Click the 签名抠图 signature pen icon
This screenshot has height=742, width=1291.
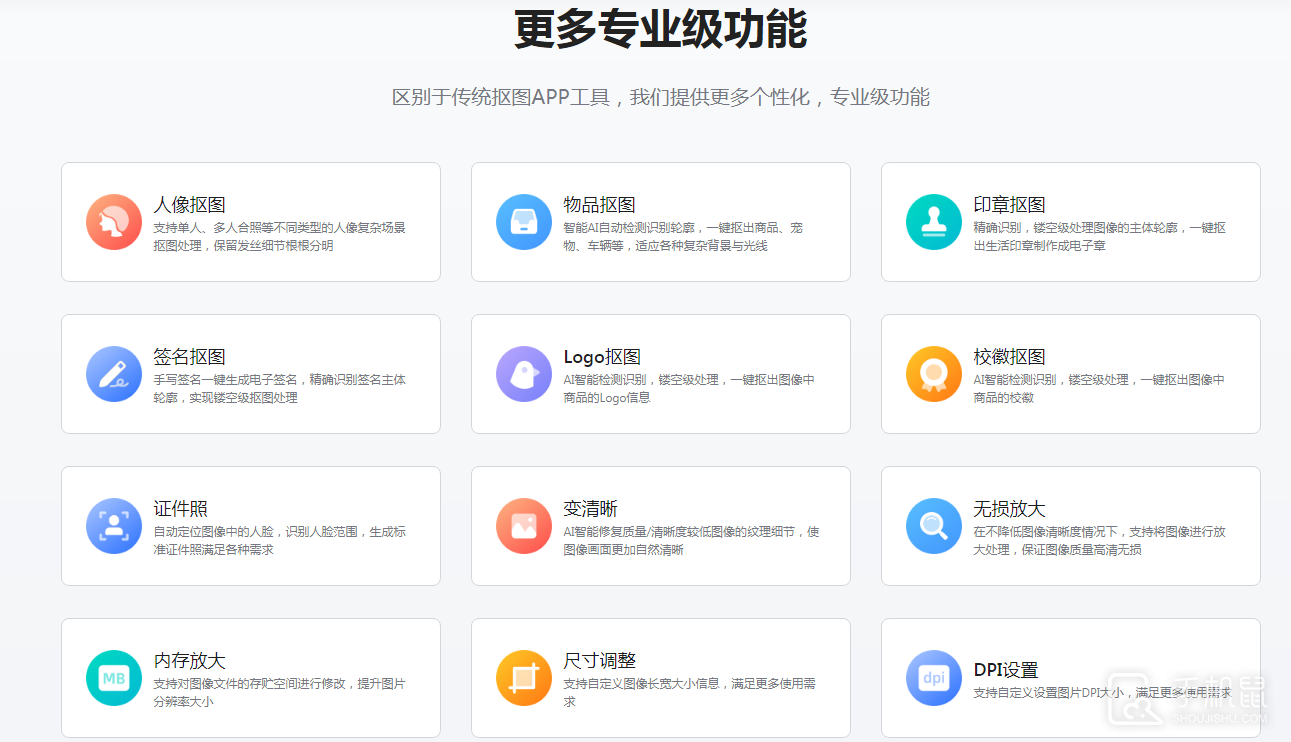pyautogui.click(x=113, y=374)
